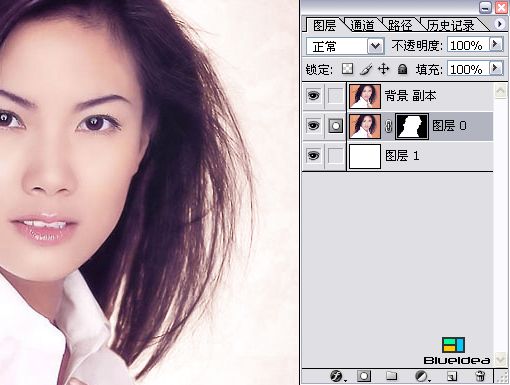510x385 pixels.
Task: Enable lock position move icon
Action: tap(384, 69)
